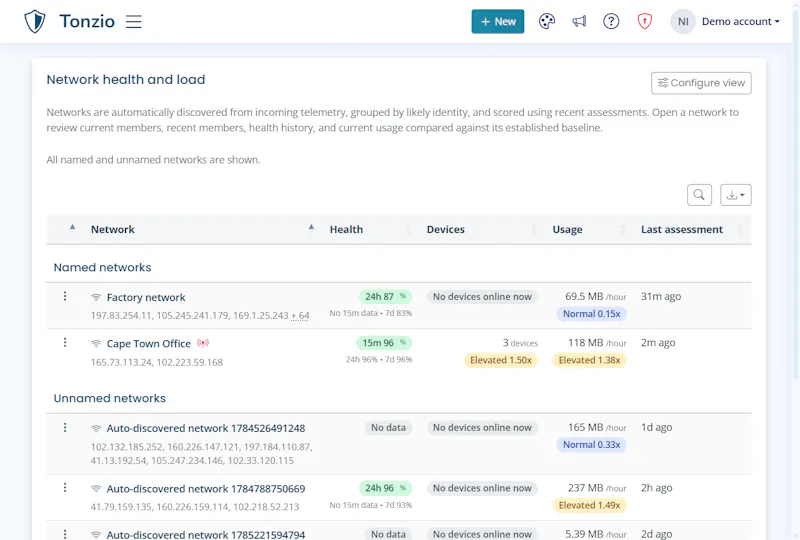Click the first column sort arrow
The height and width of the screenshot is (540, 800).
72,227
